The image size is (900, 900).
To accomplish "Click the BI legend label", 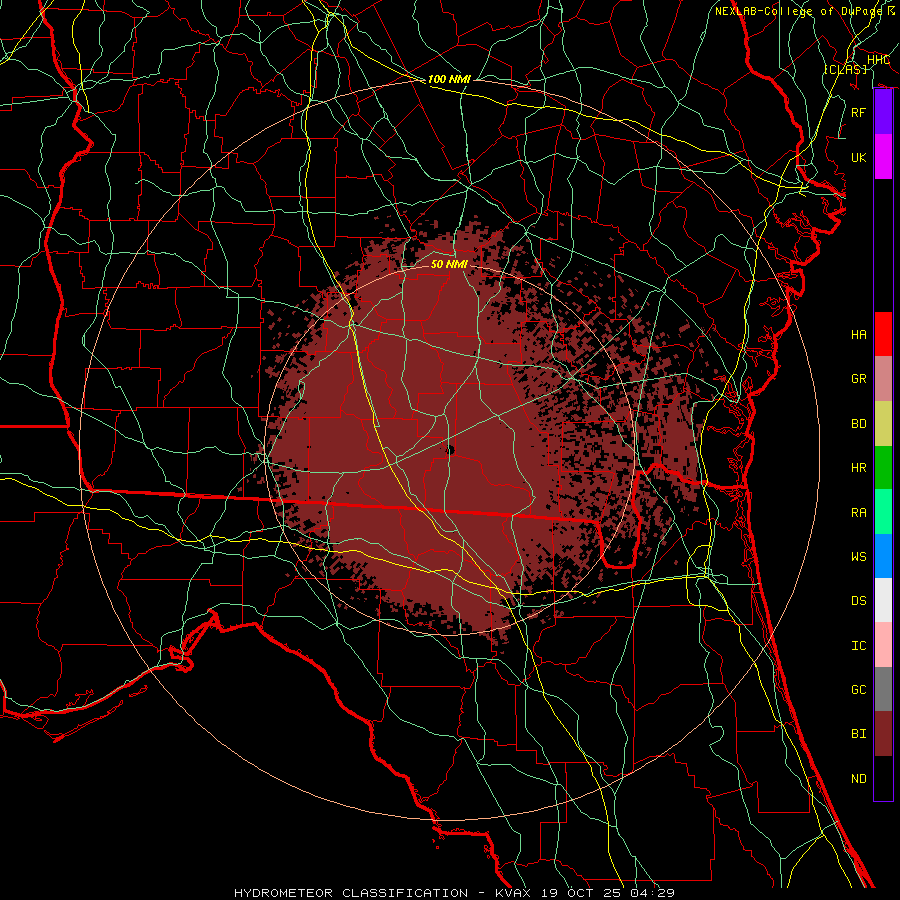I will pyautogui.click(x=858, y=734).
